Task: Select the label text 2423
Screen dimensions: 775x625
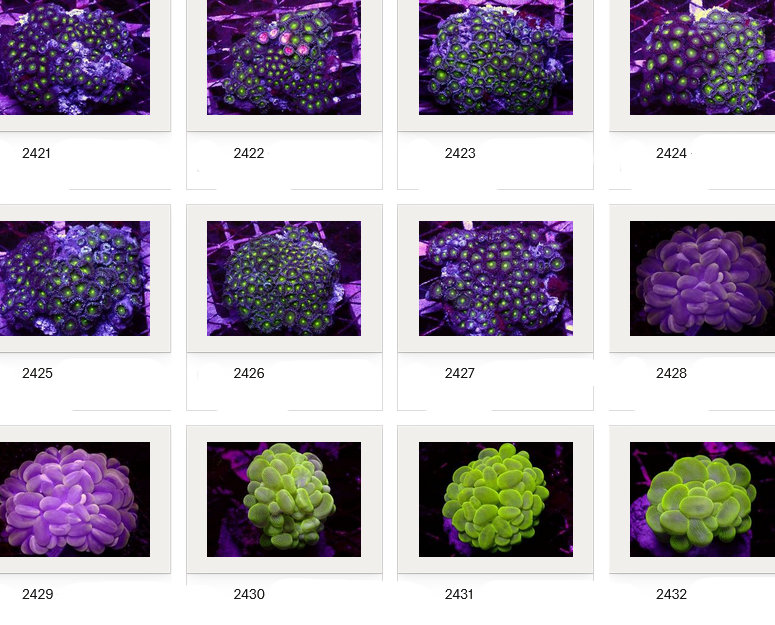Action: click(460, 153)
